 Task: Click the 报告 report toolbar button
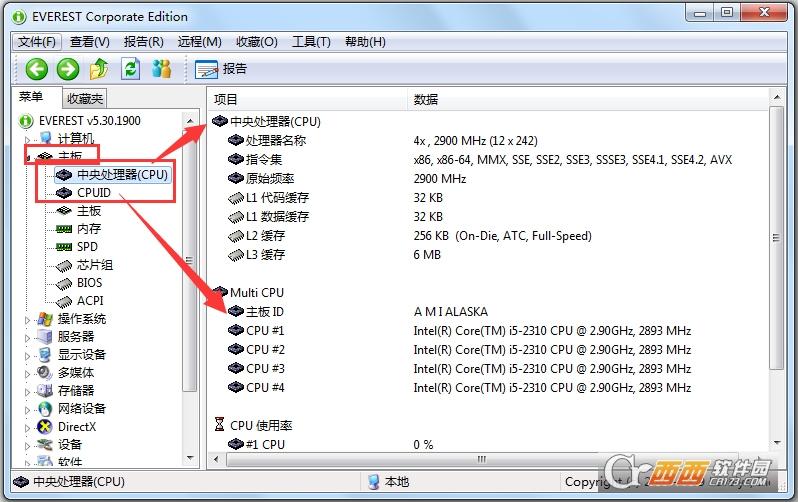(221, 69)
